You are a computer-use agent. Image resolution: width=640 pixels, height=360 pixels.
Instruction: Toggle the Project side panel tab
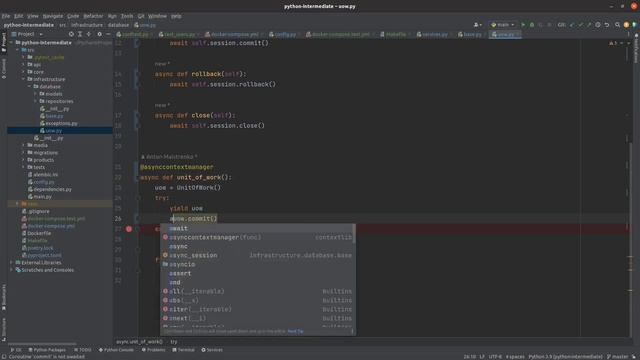(4, 42)
